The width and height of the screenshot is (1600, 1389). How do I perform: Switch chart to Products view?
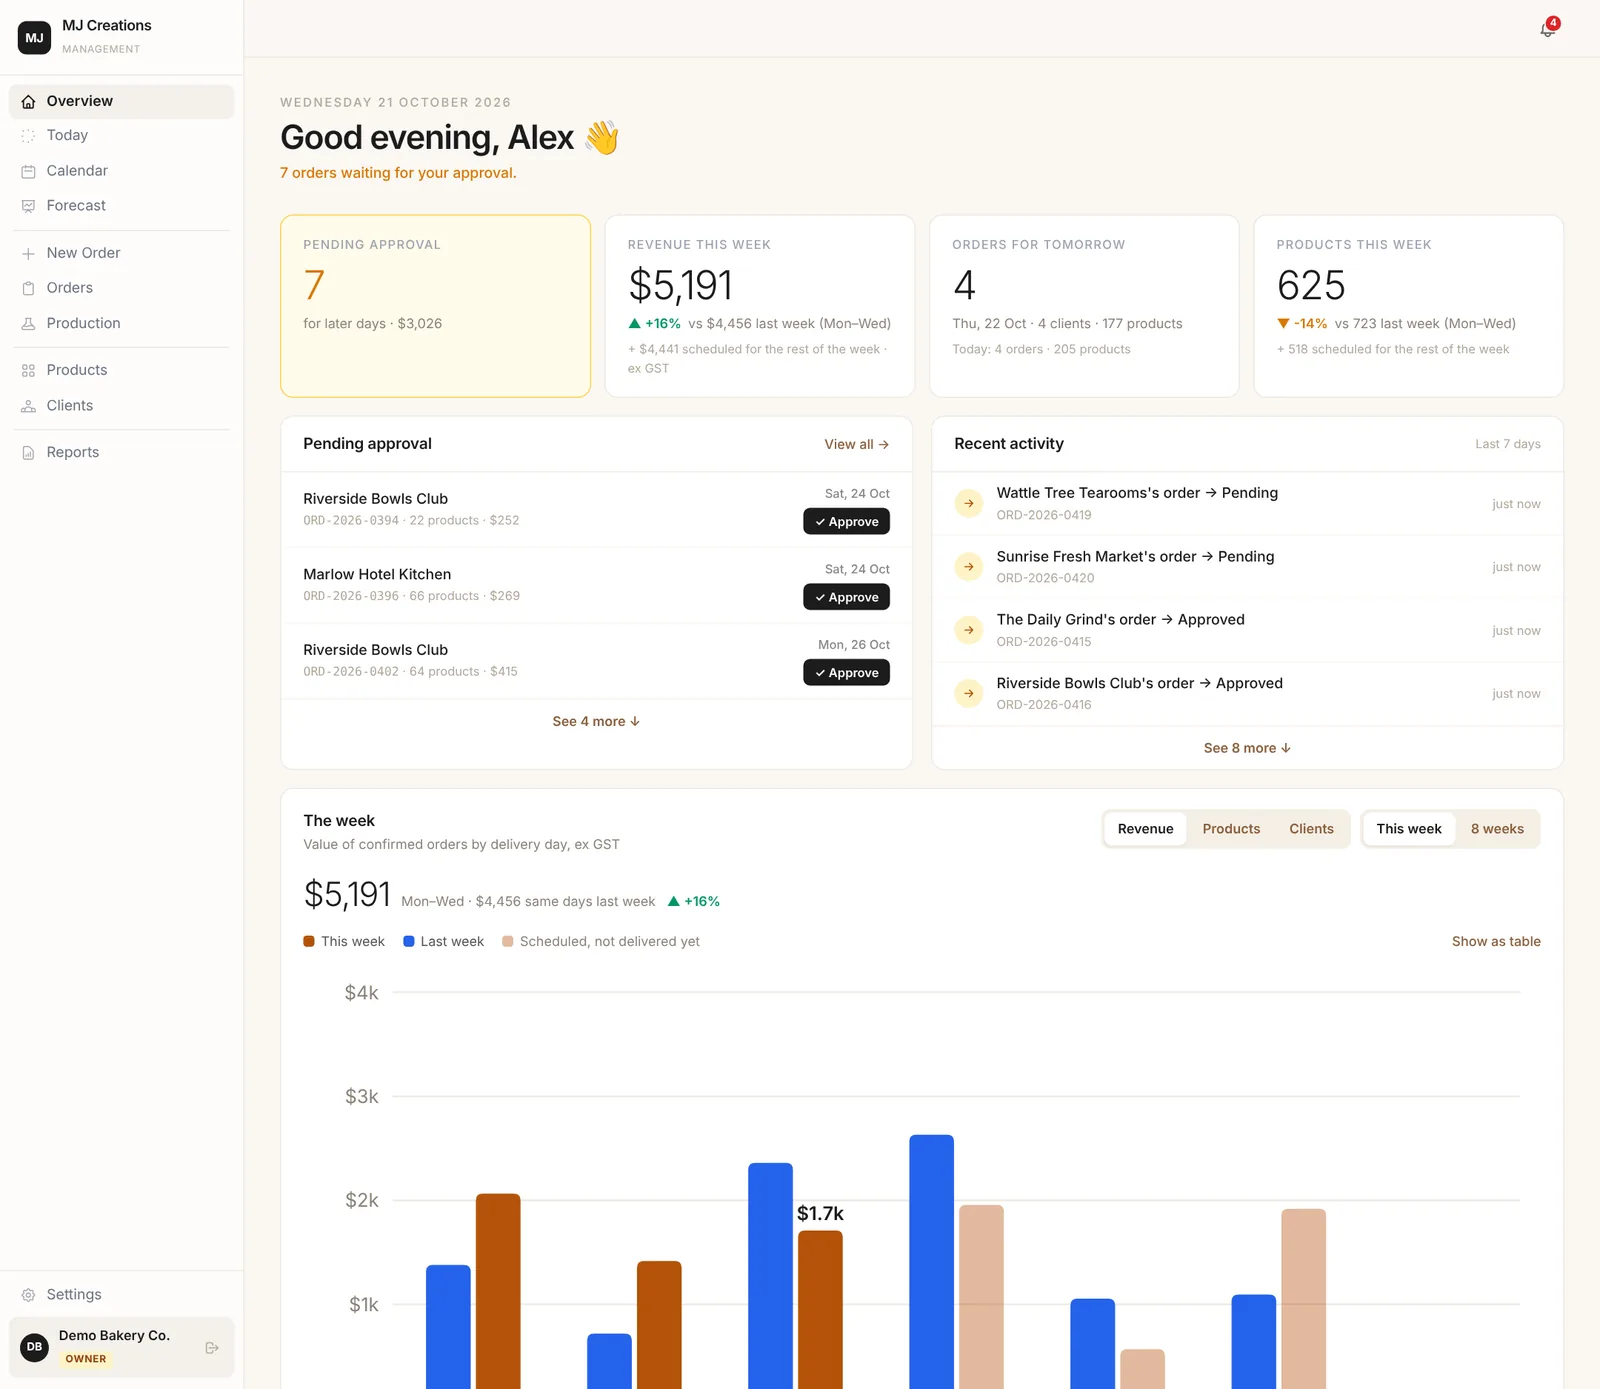click(x=1231, y=829)
